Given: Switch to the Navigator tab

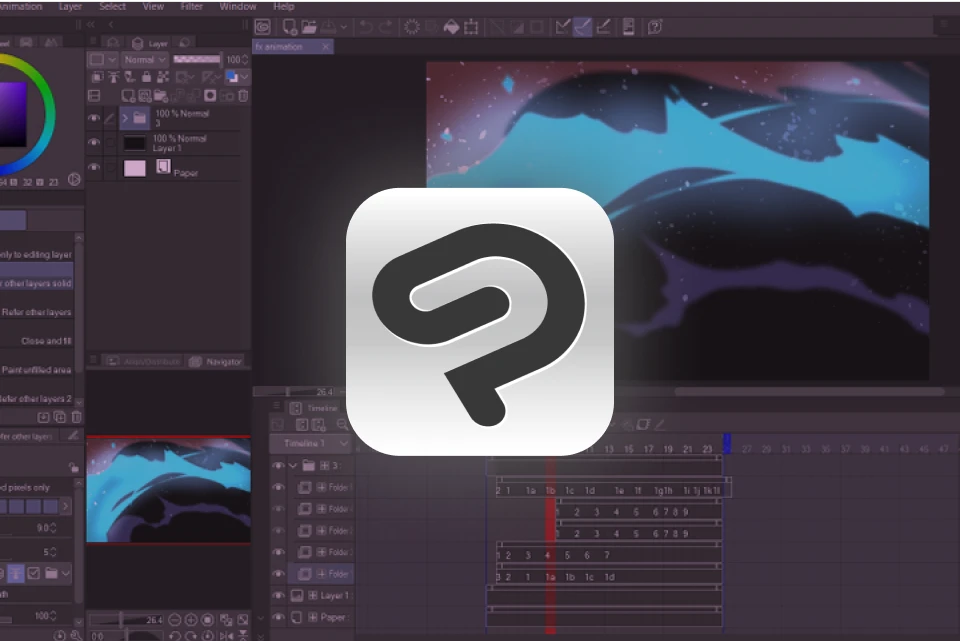Looking at the screenshot, I should click(216, 362).
